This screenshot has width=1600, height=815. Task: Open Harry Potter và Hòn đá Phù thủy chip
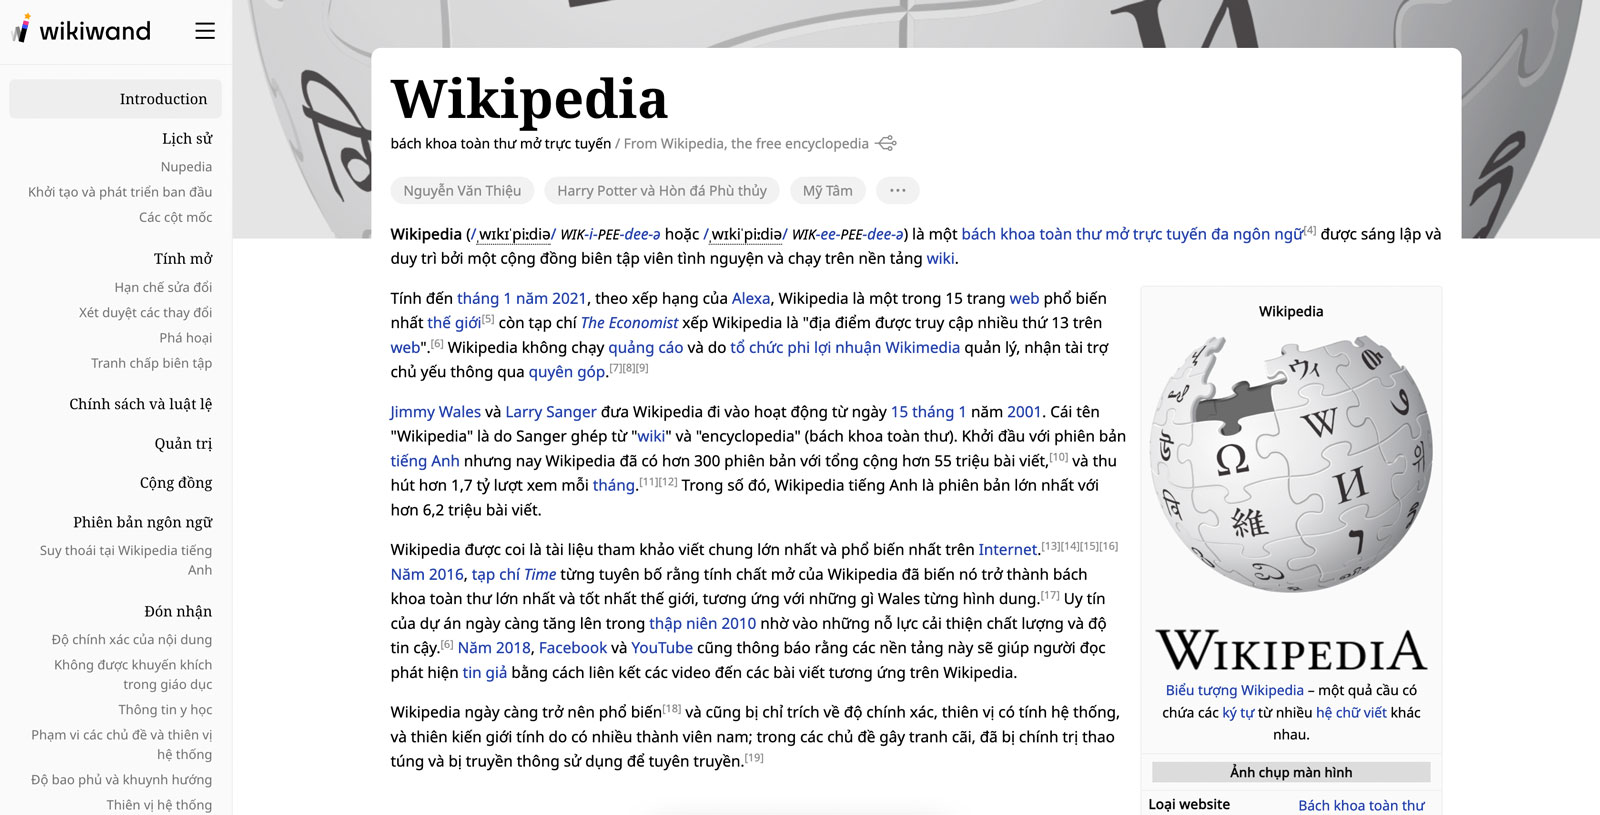[x=662, y=190]
